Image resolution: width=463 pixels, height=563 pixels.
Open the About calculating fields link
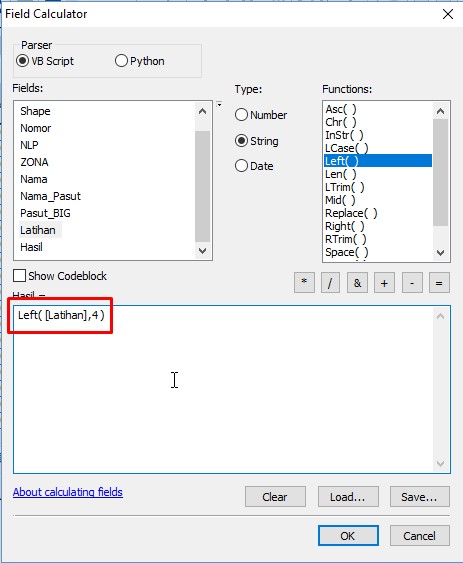click(68, 492)
